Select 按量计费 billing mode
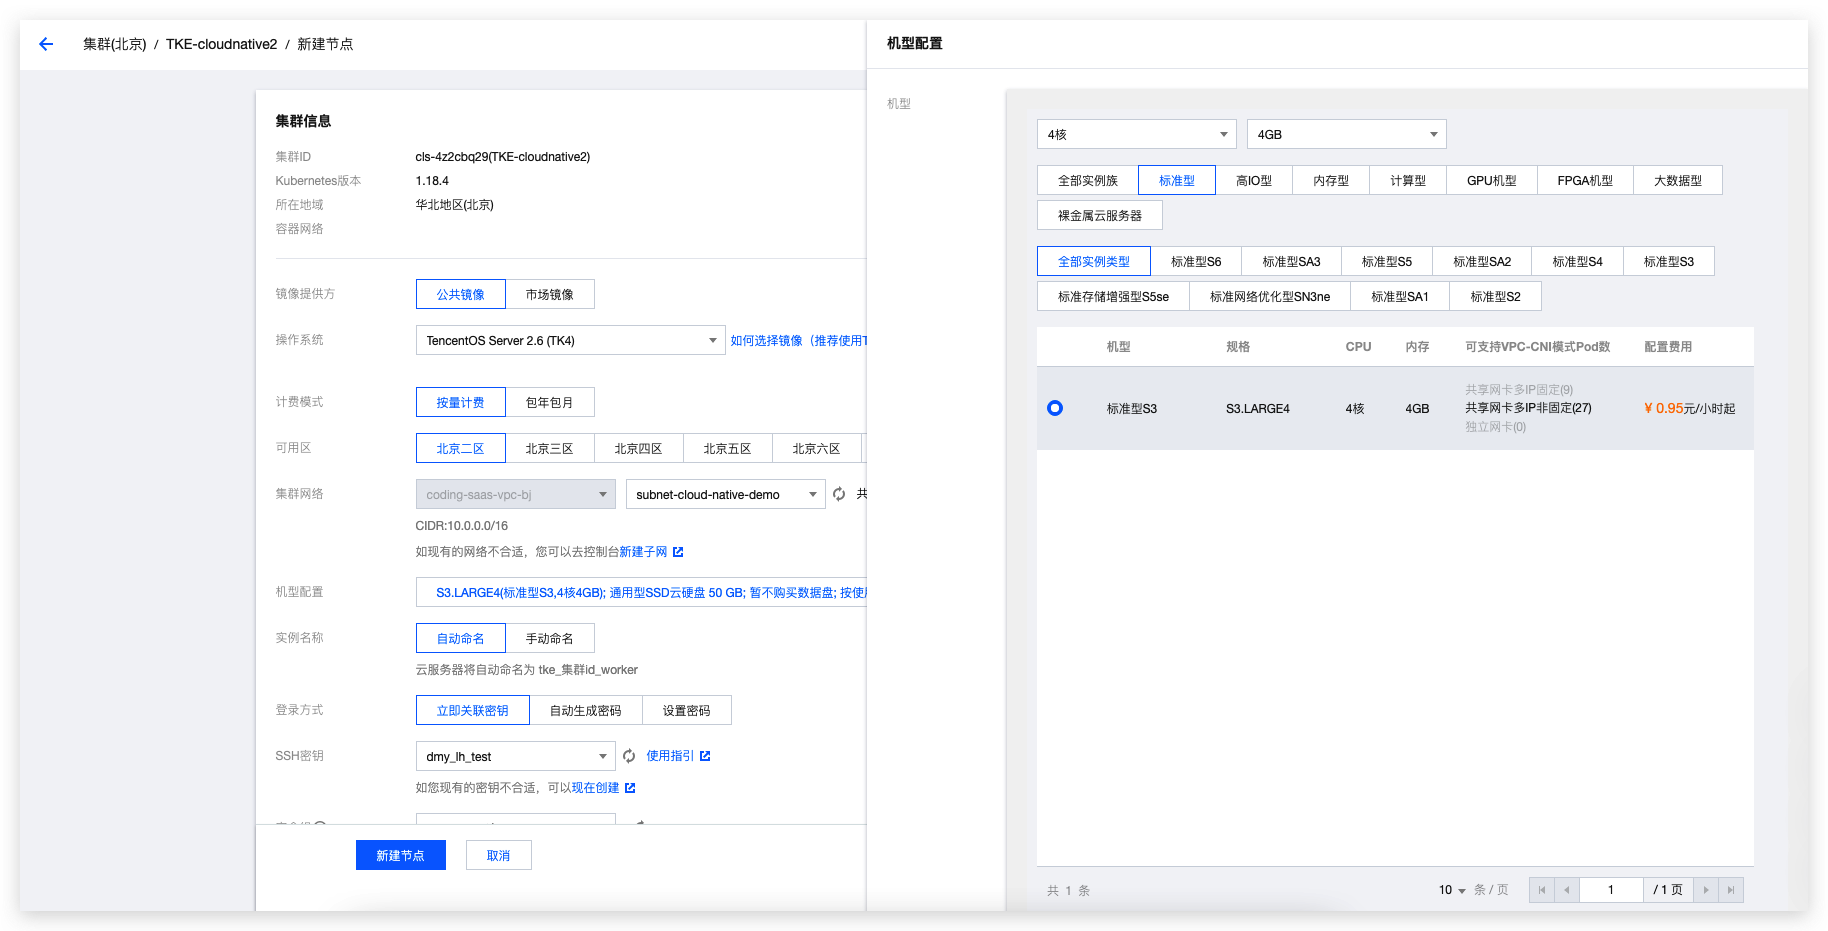This screenshot has height=931, width=1828. [x=461, y=402]
